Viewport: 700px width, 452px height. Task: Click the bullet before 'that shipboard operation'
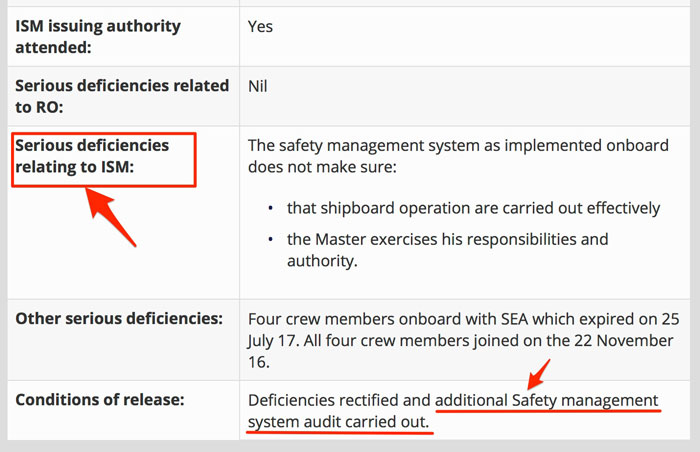click(x=271, y=208)
